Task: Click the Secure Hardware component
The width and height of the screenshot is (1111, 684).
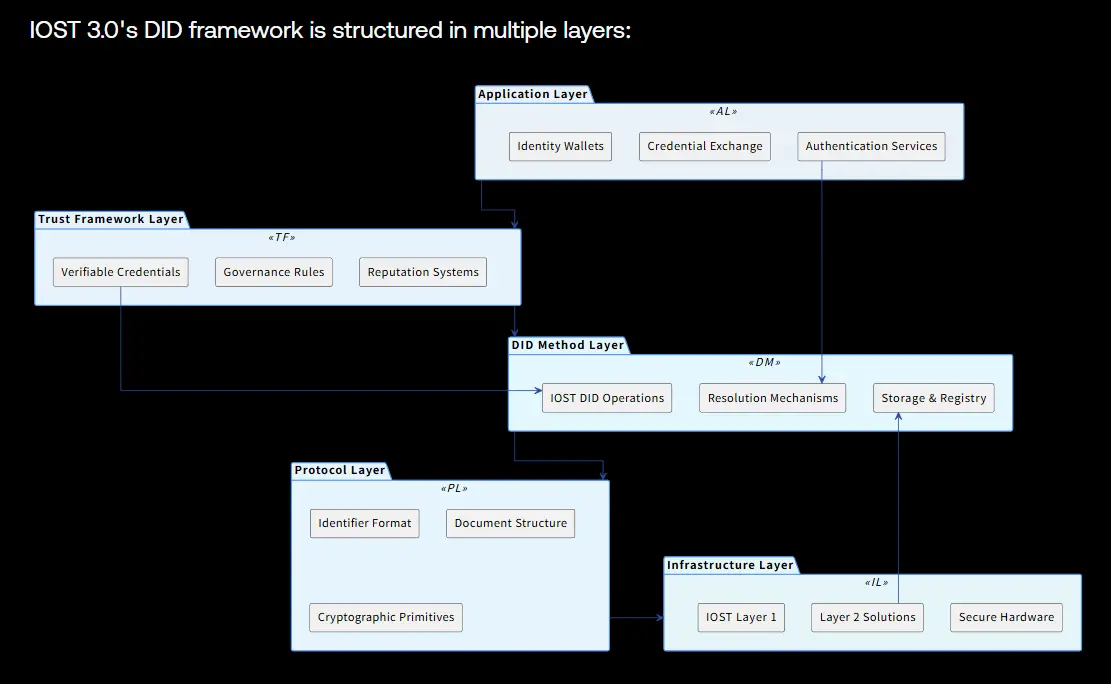Action: pyautogui.click(x=1006, y=617)
